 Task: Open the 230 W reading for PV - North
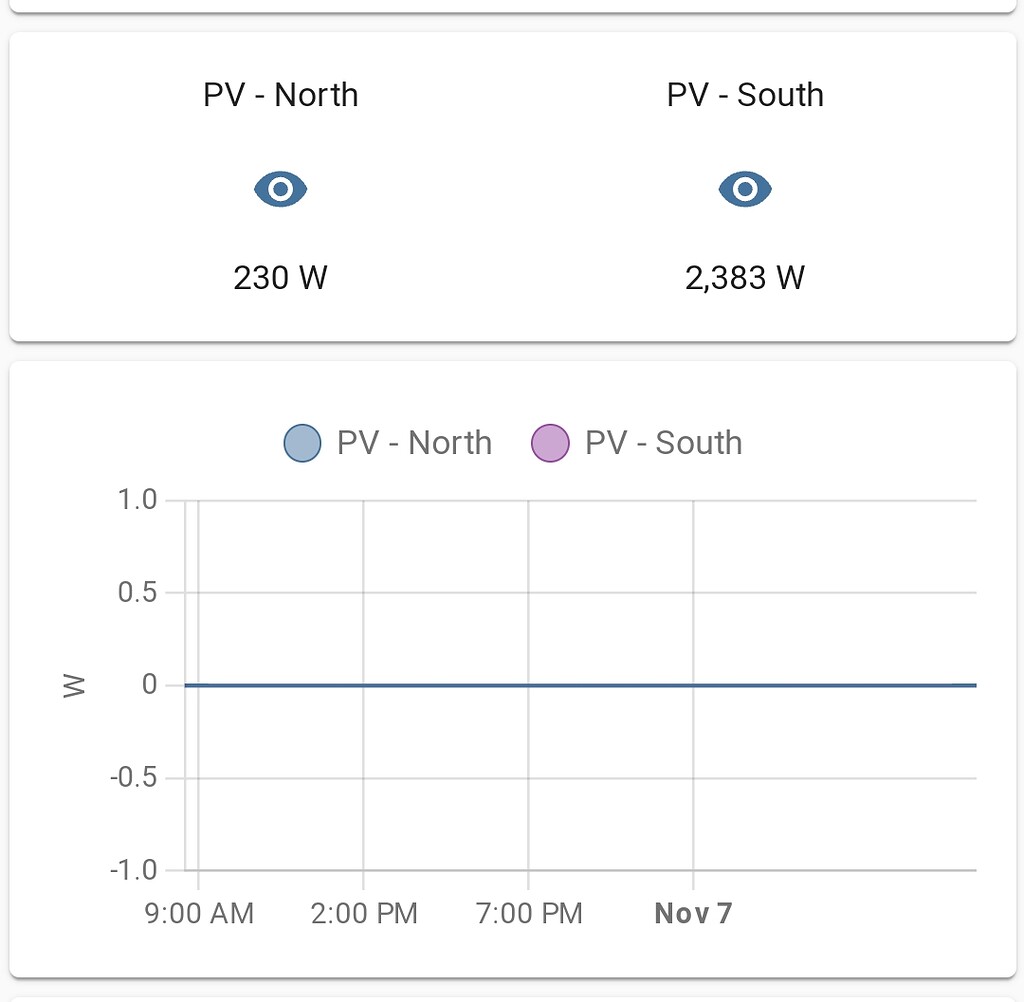coord(280,277)
